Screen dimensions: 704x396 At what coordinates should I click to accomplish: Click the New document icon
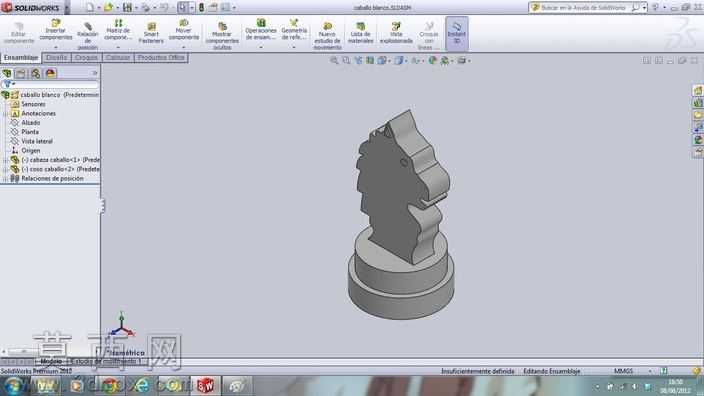tap(90, 8)
